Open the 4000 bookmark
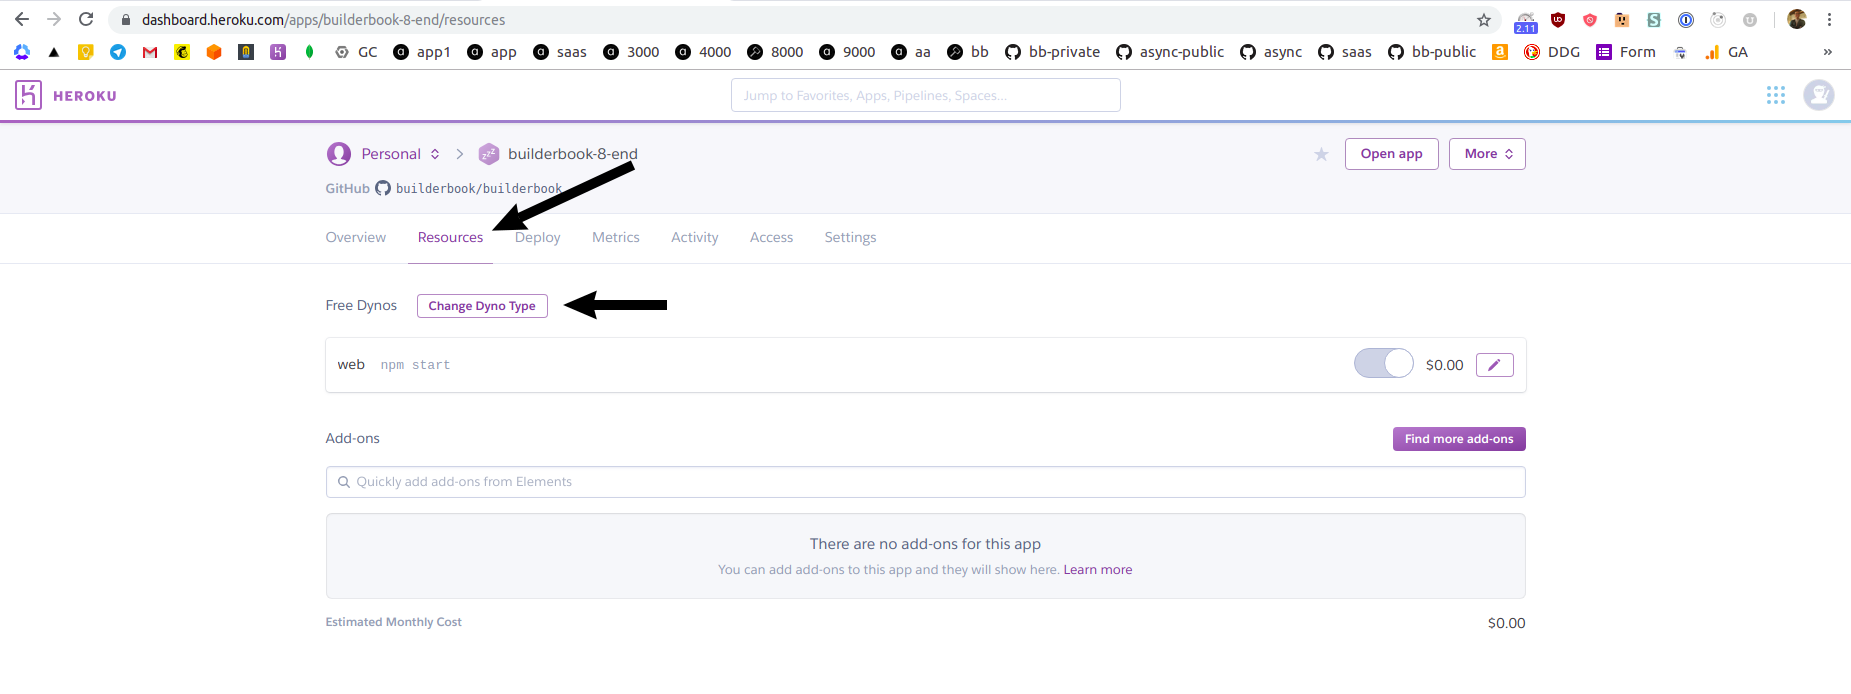Viewport: 1851px width, 694px height. (x=703, y=52)
